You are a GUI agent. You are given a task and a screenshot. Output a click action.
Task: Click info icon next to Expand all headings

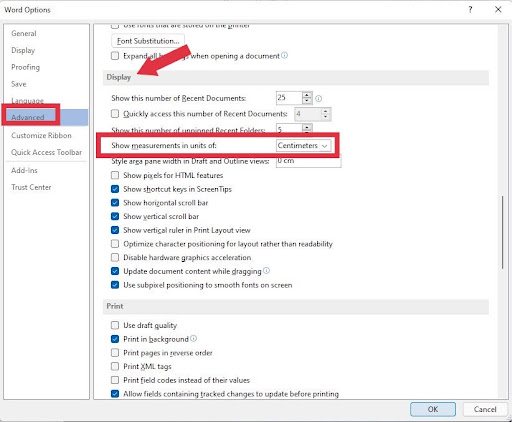(x=284, y=55)
